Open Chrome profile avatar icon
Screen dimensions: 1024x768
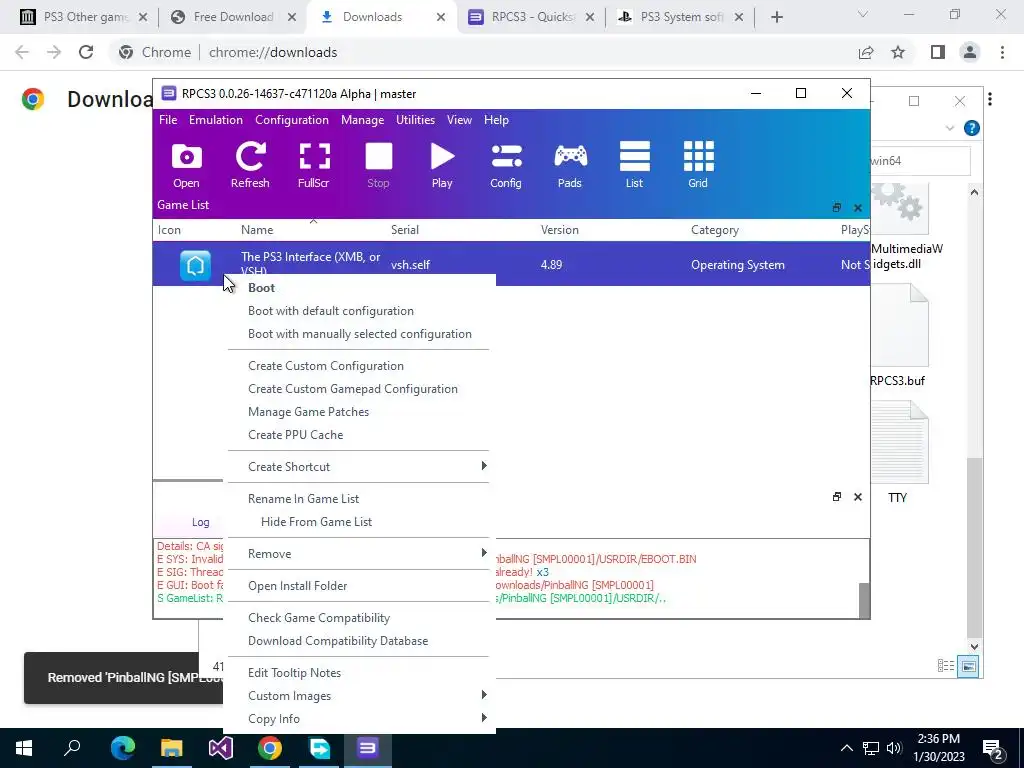(970, 52)
